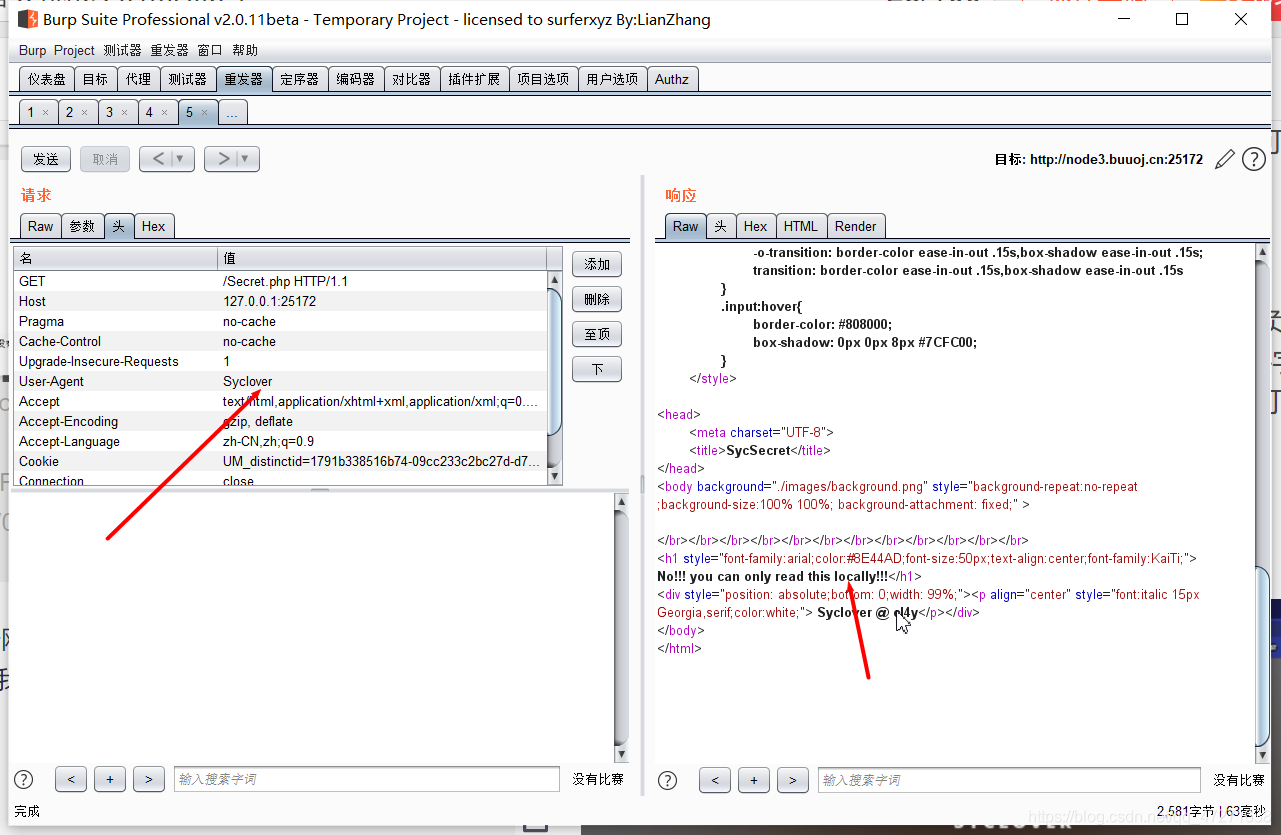Select response Hex tab
Screen dimensions: 1281x835
[x=756, y=226]
